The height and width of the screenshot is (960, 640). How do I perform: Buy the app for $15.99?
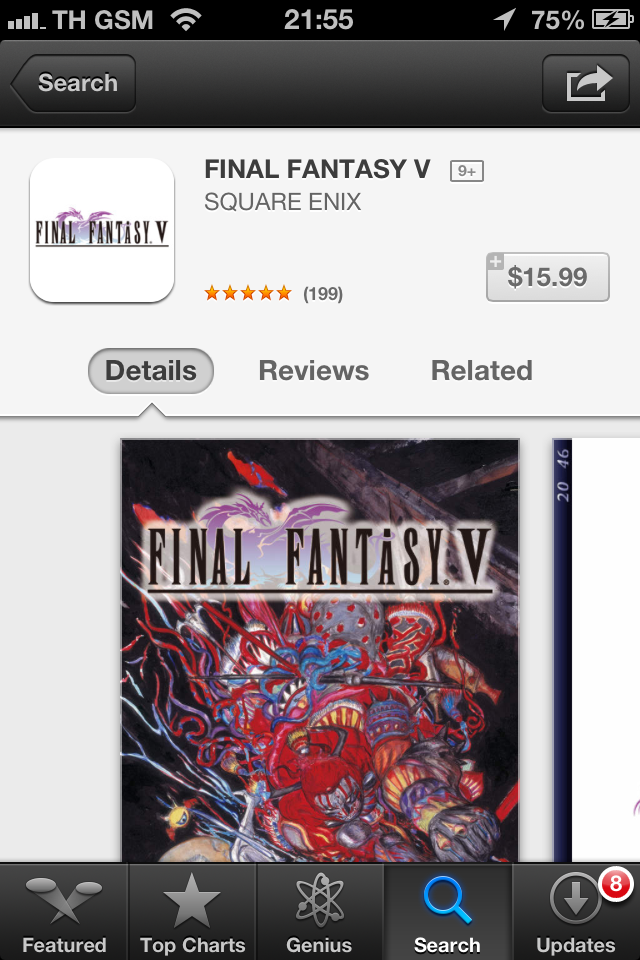pyautogui.click(x=548, y=277)
